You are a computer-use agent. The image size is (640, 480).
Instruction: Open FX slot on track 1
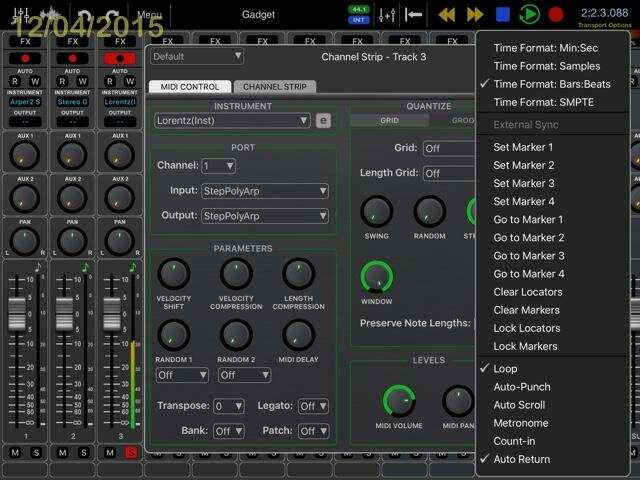[x=25, y=41]
